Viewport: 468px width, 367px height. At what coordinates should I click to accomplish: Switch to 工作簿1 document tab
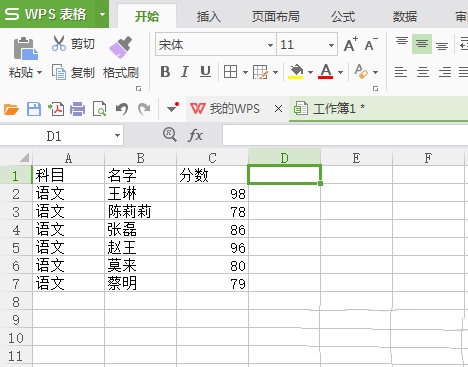(x=378, y=109)
